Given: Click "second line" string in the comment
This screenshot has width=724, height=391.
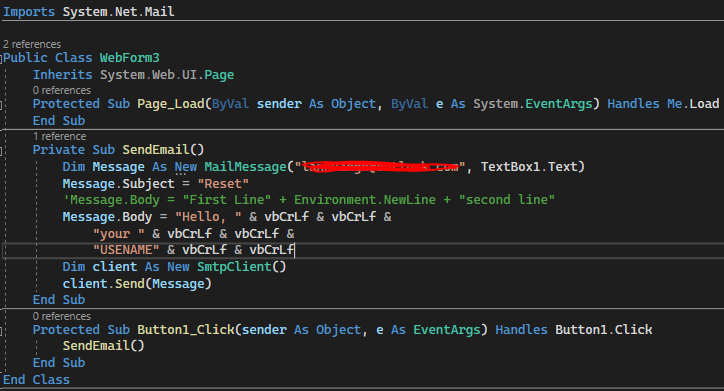Looking at the screenshot, I should coord(507,200).
